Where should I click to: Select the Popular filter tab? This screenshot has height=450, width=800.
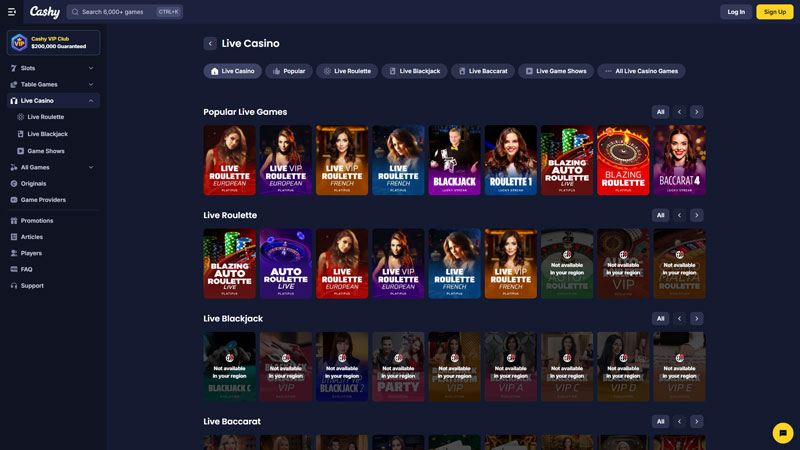[x=289, y=71]
